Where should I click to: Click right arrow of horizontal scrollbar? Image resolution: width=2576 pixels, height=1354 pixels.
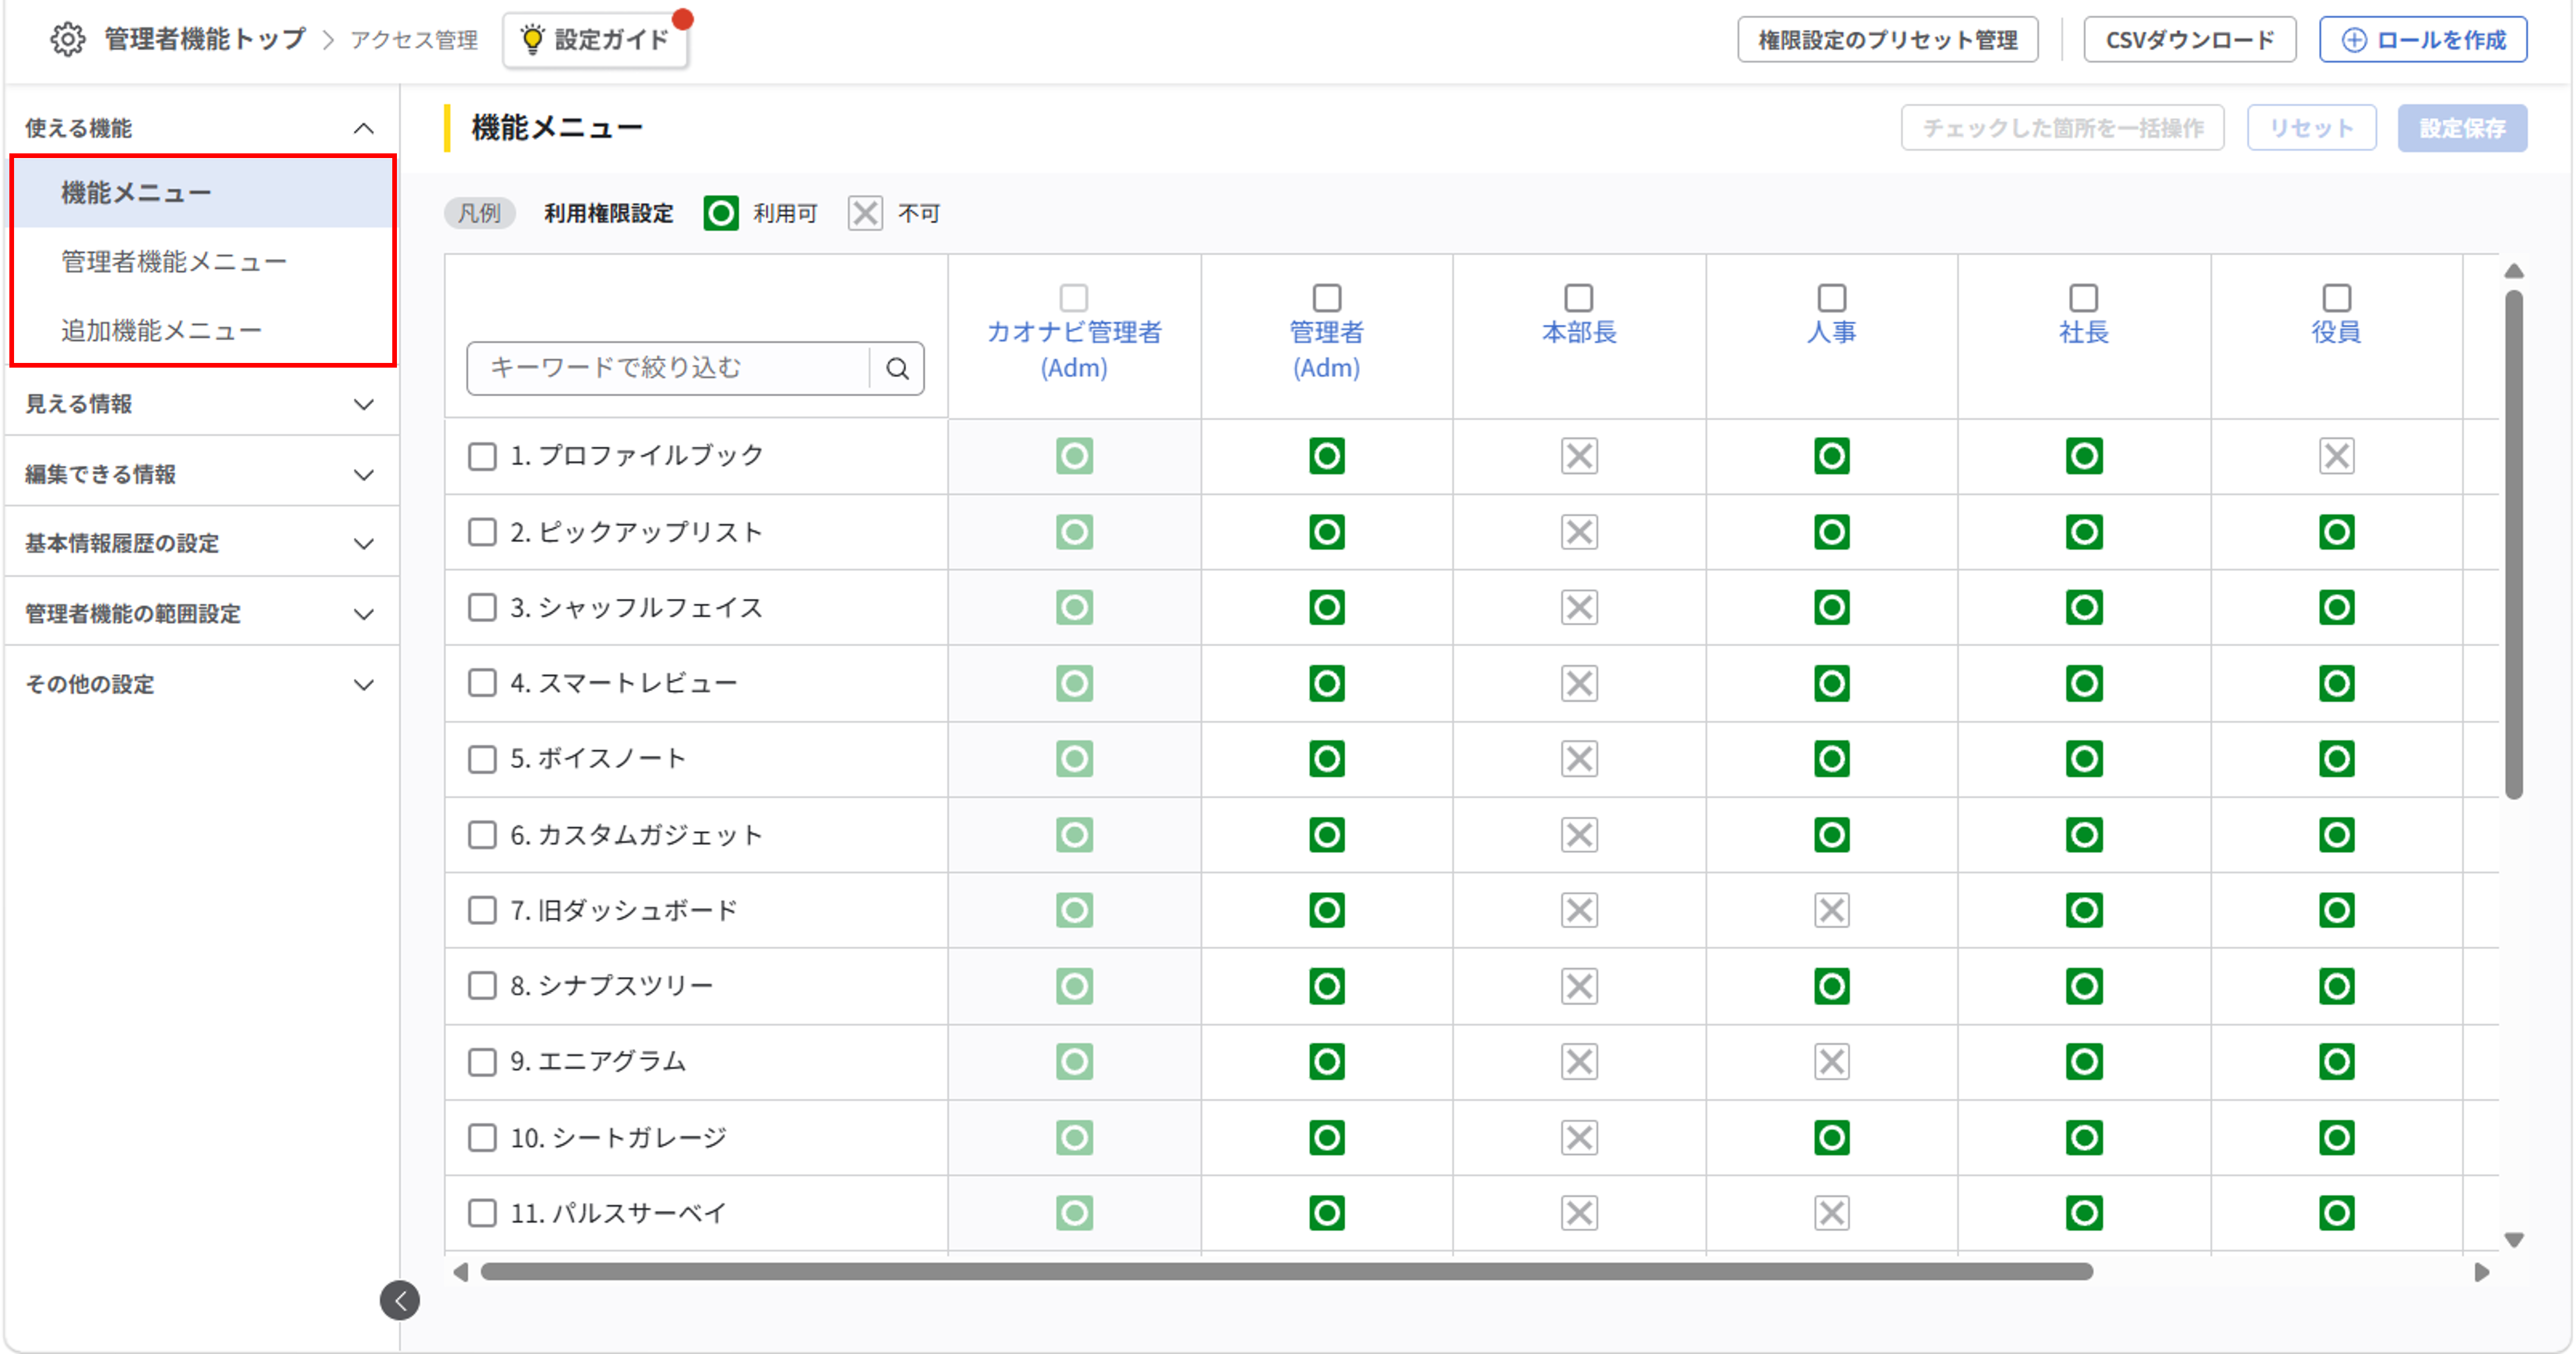pos(2481,1272)
